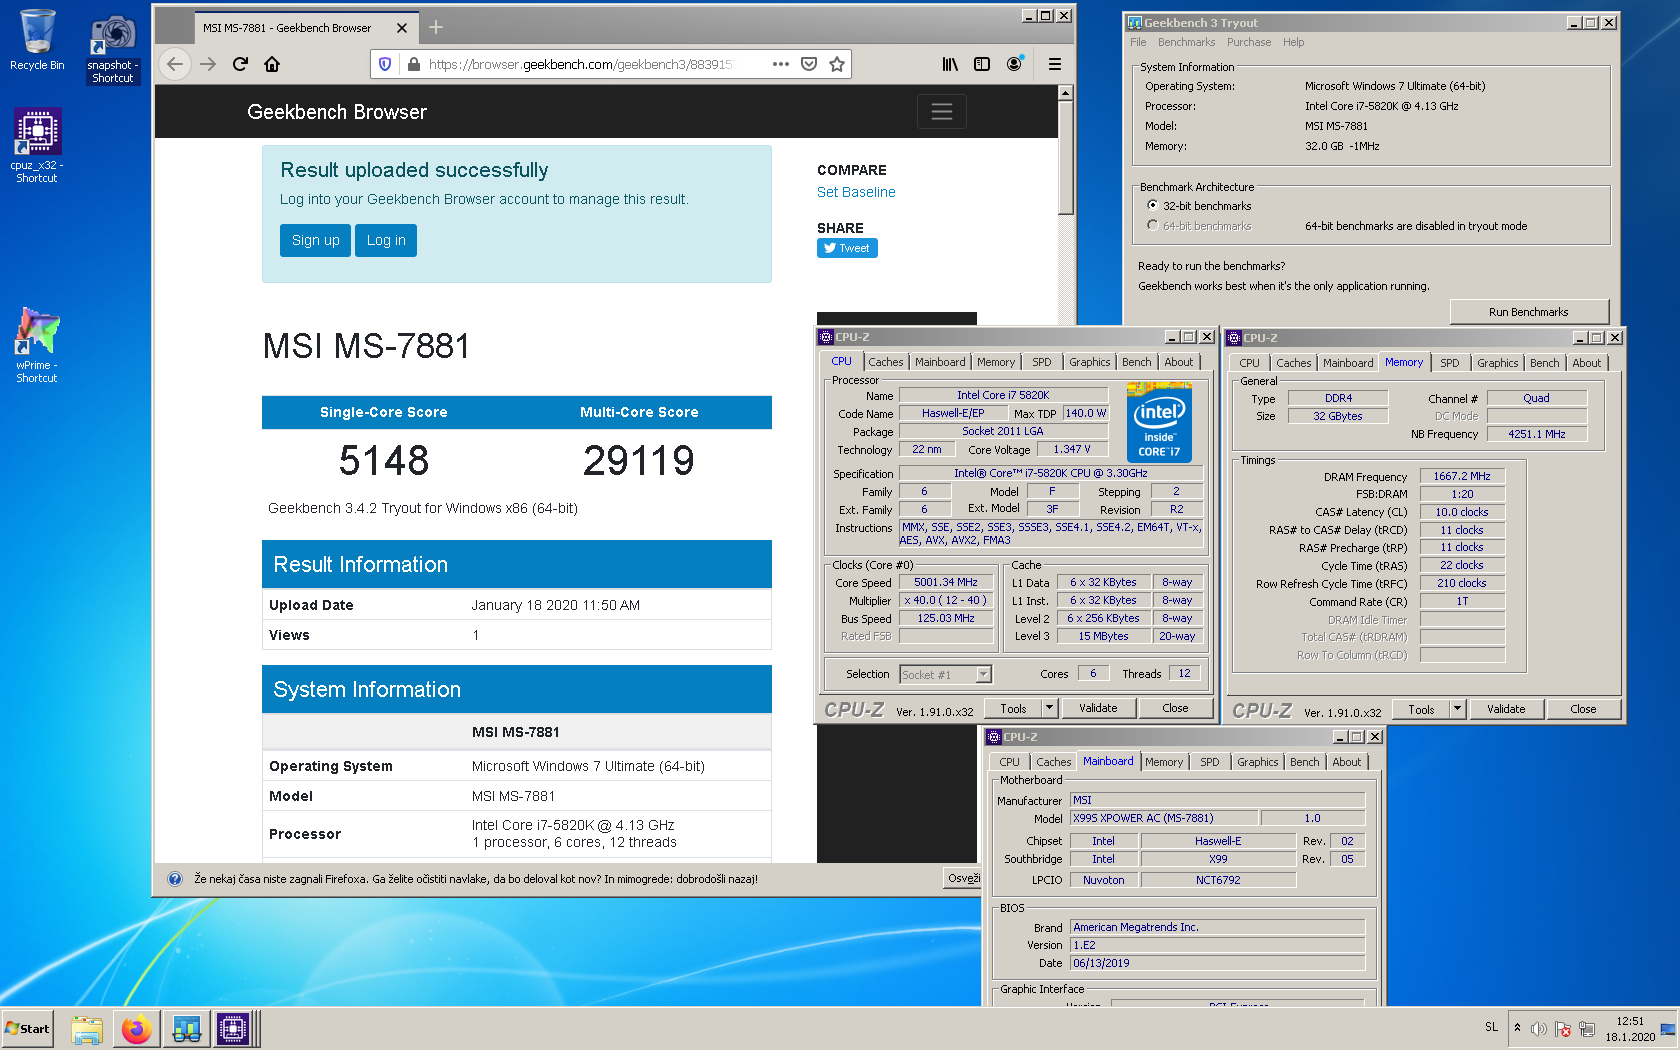Open the Purchase menu in Geekbench 3
The width and height of the screenshot is (1680, 1050).
(x=1249, y=42)
